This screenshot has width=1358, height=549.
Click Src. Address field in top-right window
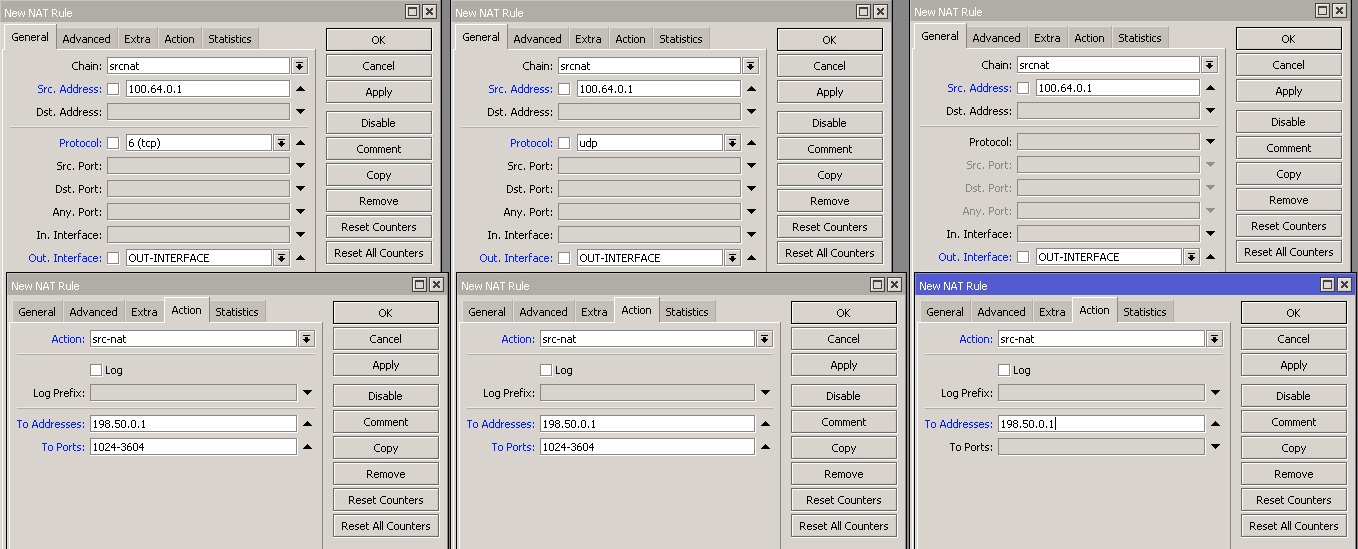[x=1117, y=88]
